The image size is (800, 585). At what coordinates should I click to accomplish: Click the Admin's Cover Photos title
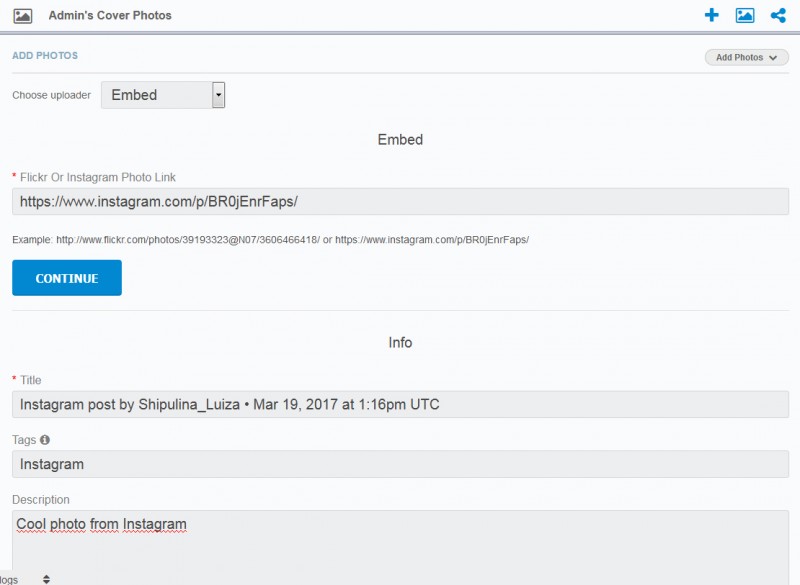pos(110,15)
